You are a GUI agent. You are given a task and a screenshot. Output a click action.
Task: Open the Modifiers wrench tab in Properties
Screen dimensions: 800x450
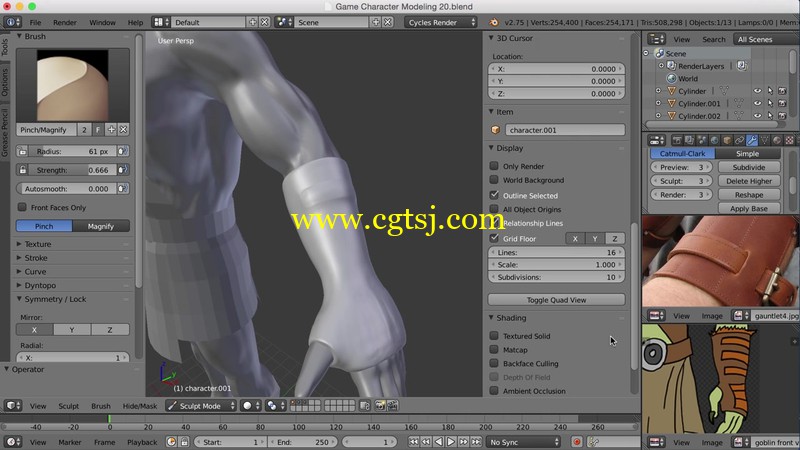click(752, 140)
